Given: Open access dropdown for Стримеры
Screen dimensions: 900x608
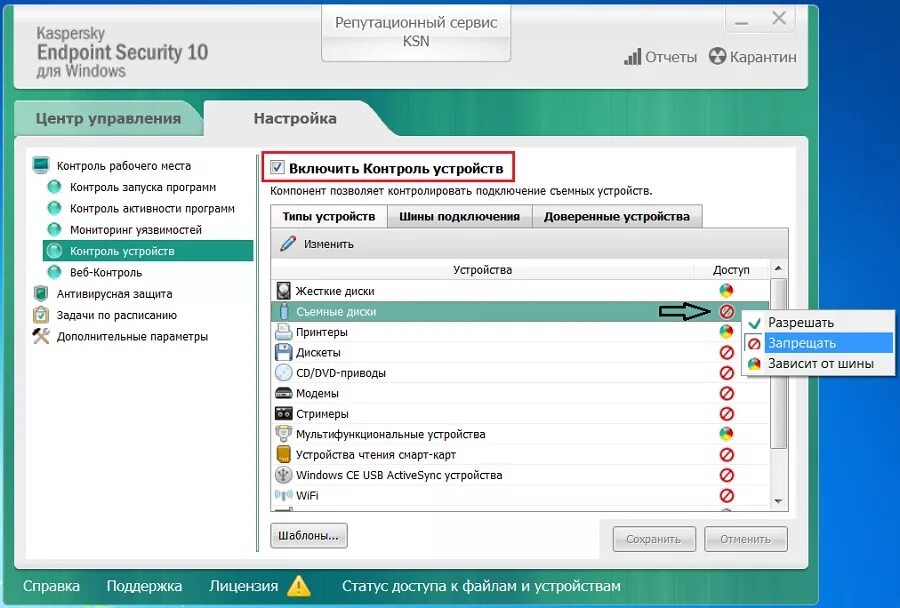Looking at the screenshot, I should point(727,413).
